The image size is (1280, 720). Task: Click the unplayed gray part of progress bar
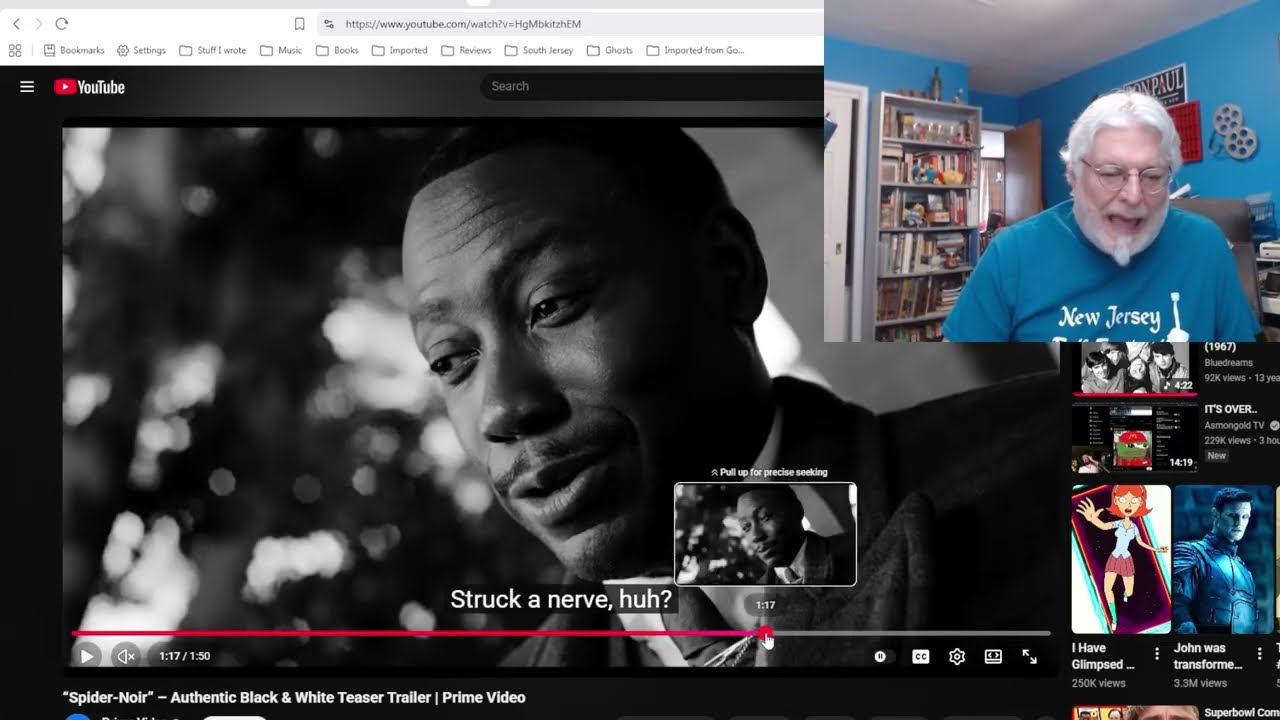(x=911, y=633)
